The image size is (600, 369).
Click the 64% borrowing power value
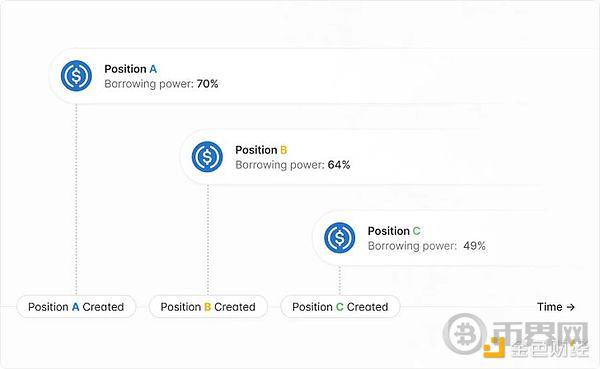pyautogui.click(x=339, y=165)
